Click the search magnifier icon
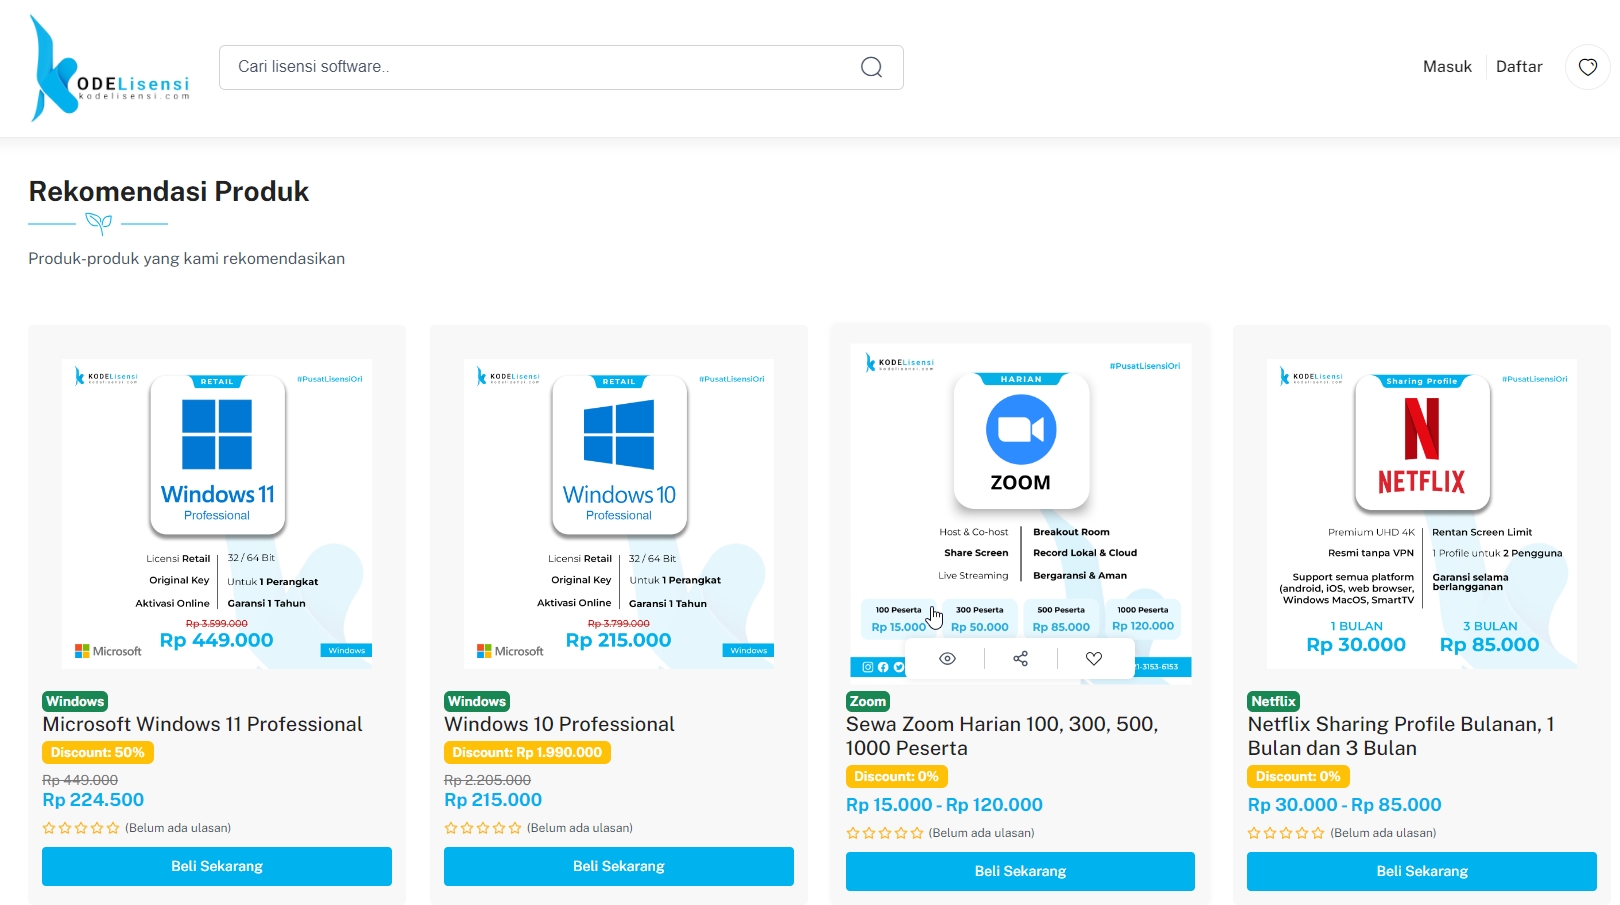The width and height of the screenshot is (1620, 905). pos(872,67)
